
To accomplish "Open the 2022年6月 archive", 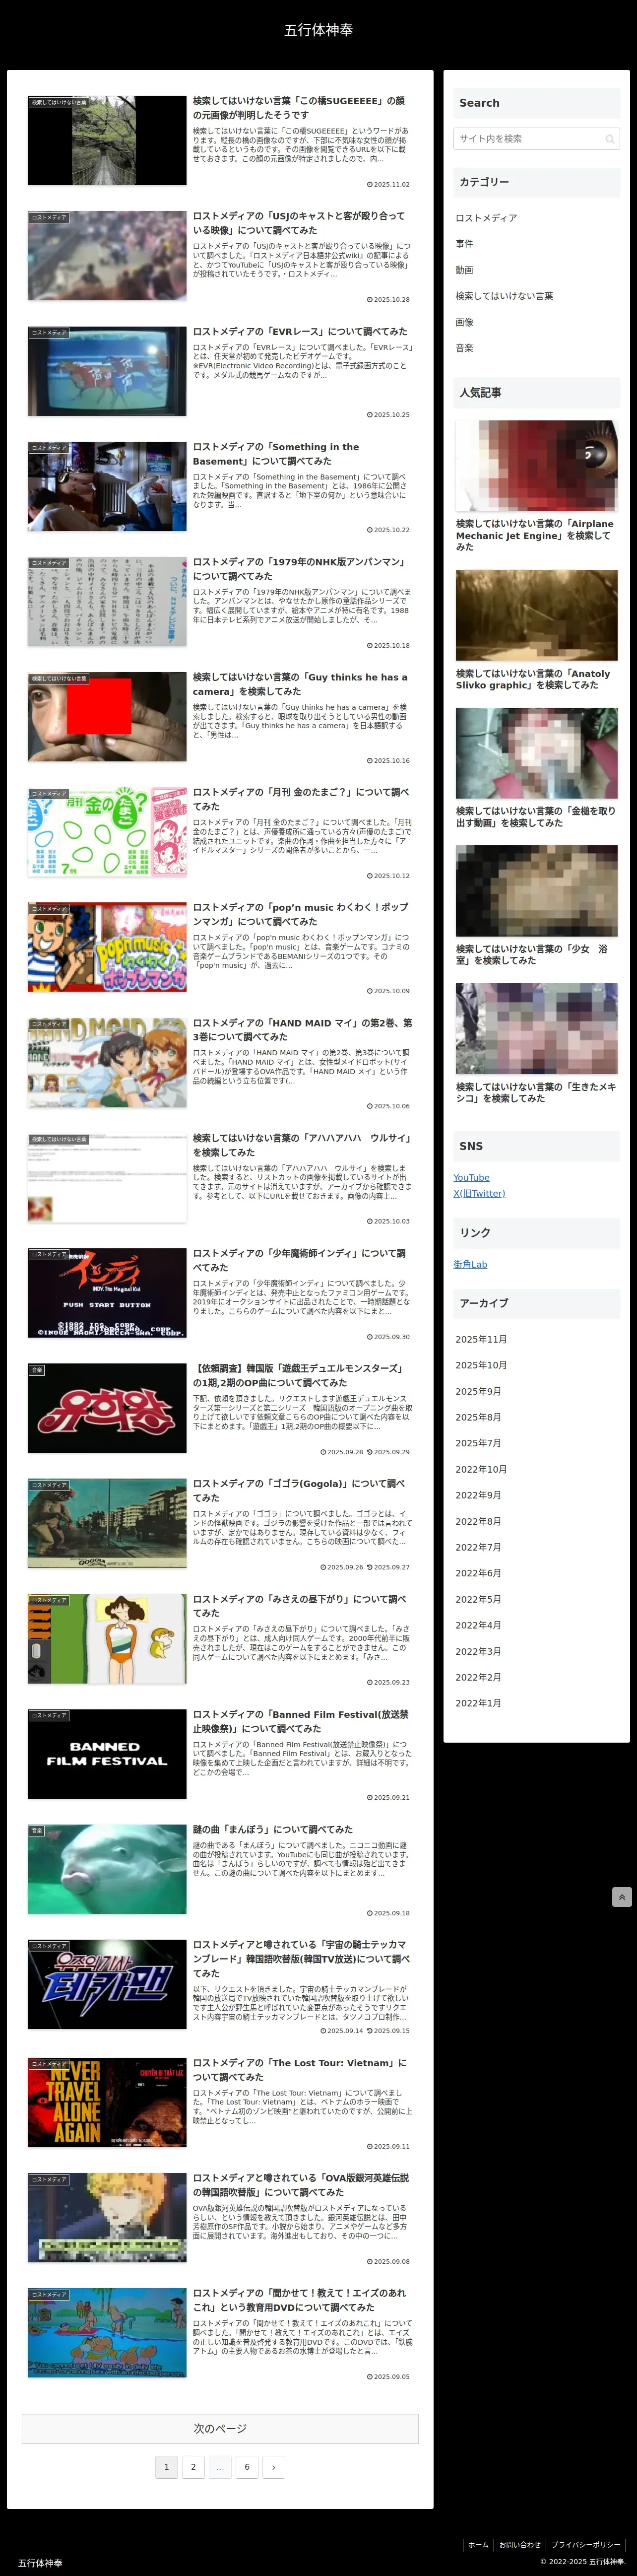I will tap(478, 1573).
